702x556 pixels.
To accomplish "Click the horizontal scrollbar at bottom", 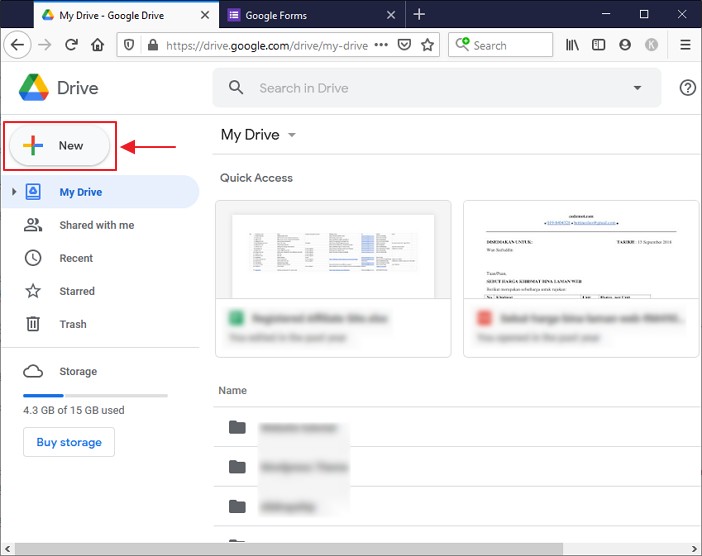I will [289, 549].
